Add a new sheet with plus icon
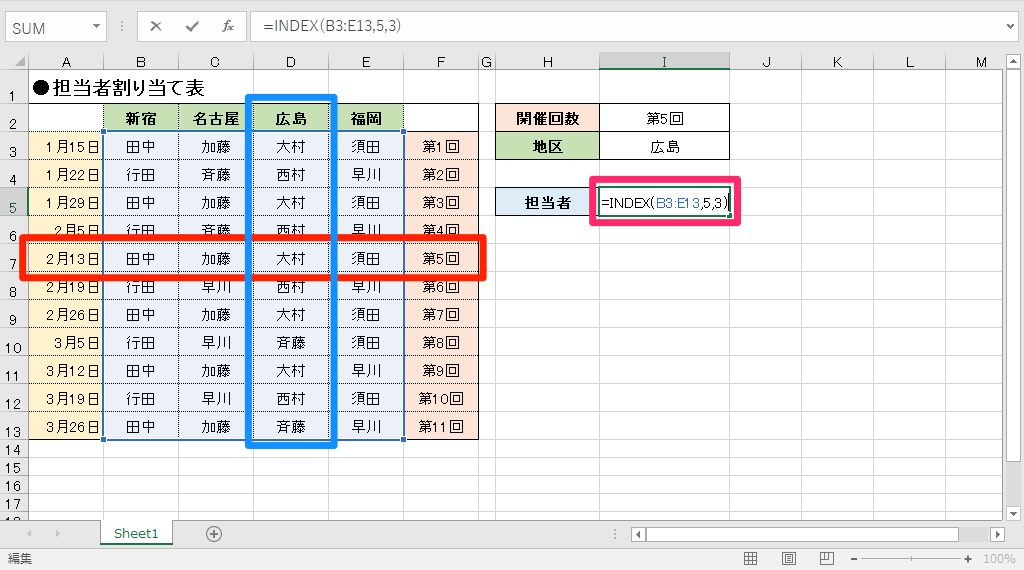The width and height of the screenshot is (1024, 570). [x=214, y=534]
